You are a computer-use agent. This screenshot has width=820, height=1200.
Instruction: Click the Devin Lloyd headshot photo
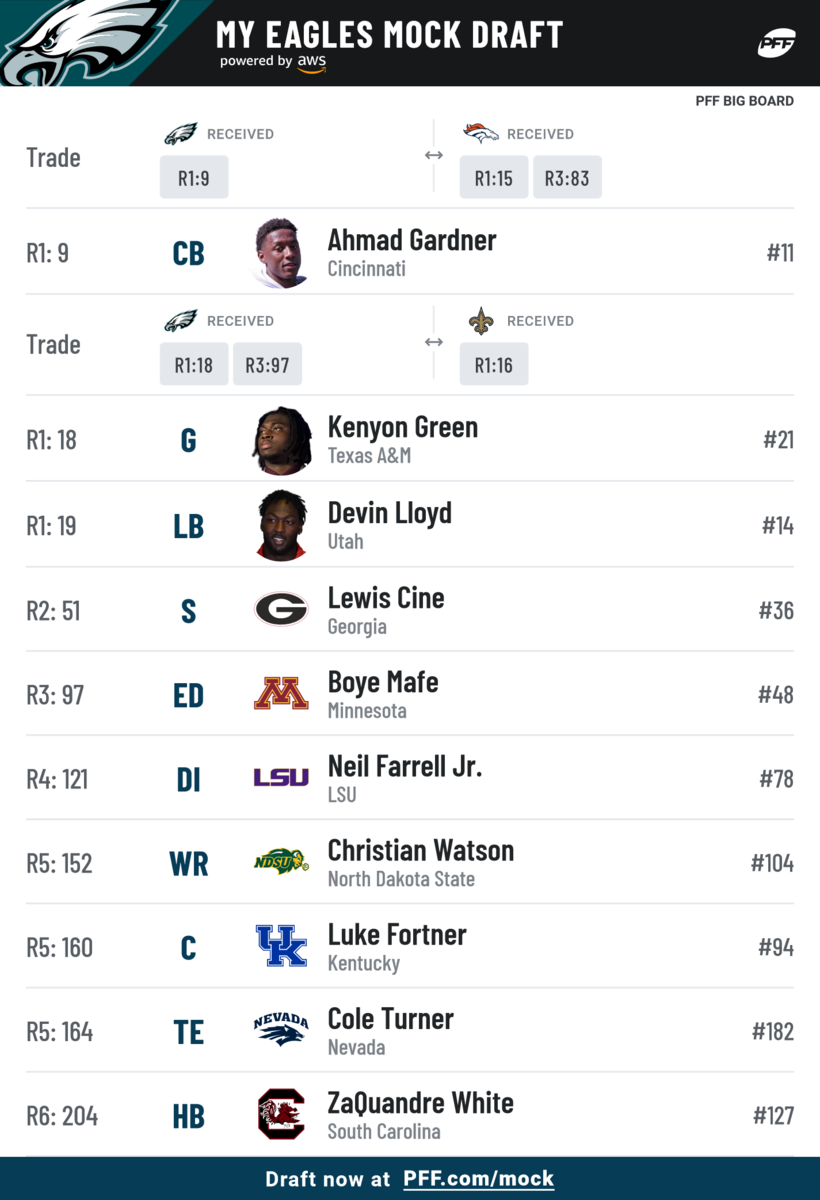click(x=281, y=525)
